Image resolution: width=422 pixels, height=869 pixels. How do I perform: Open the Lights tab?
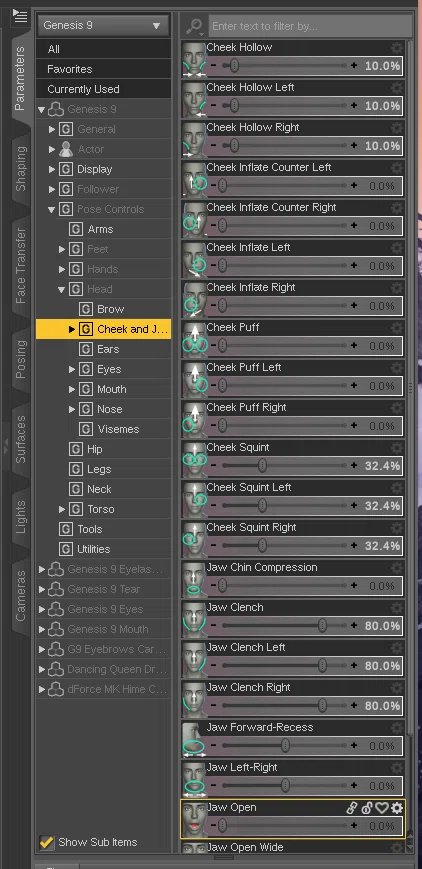(20, 517)
